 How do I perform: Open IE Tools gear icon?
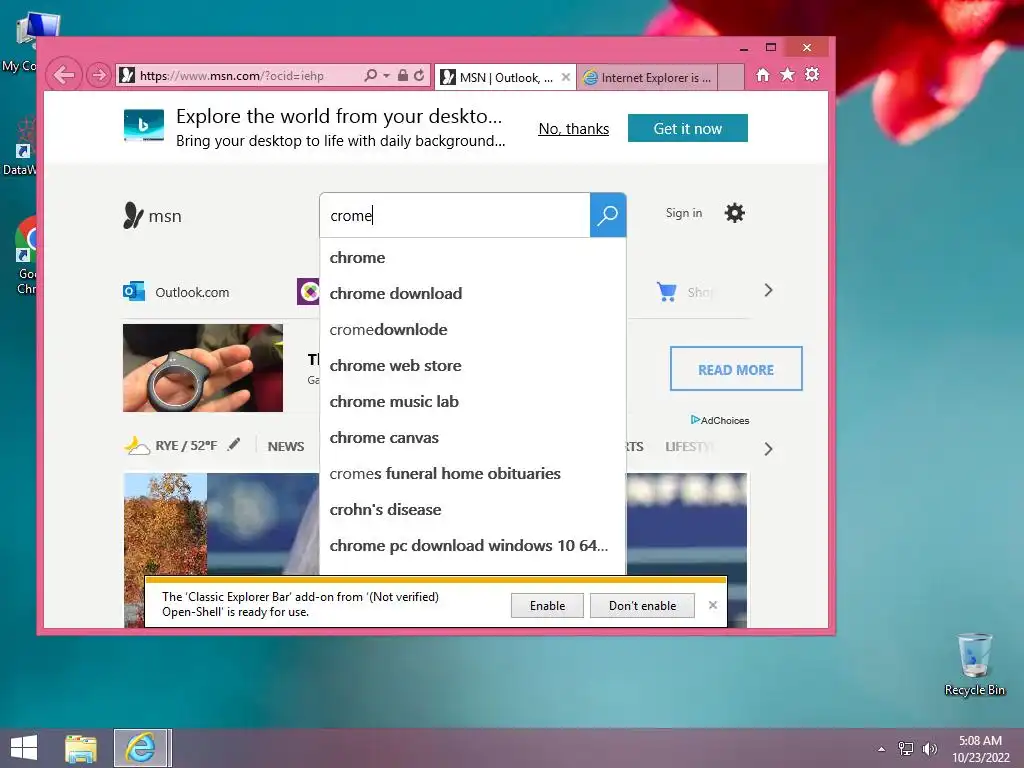[x=812, y=74]
